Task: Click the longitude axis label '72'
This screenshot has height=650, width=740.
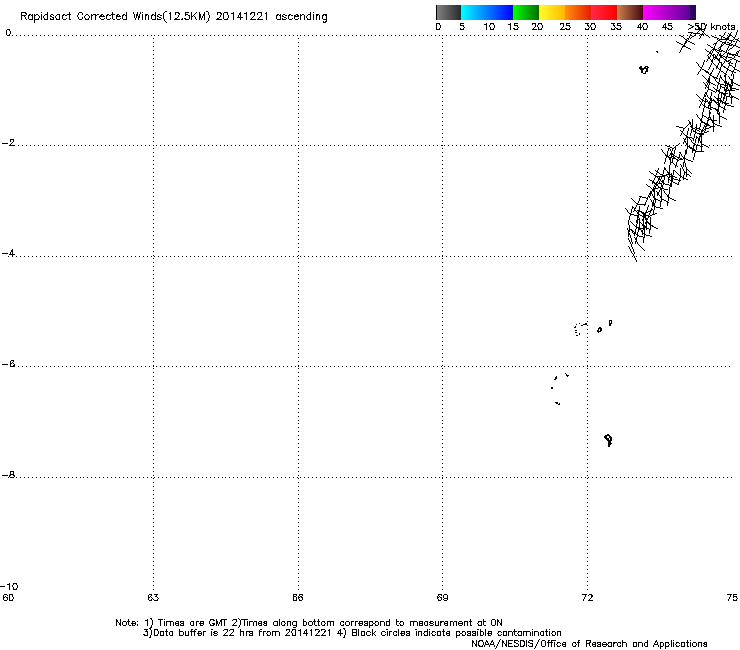Action: 587,598
